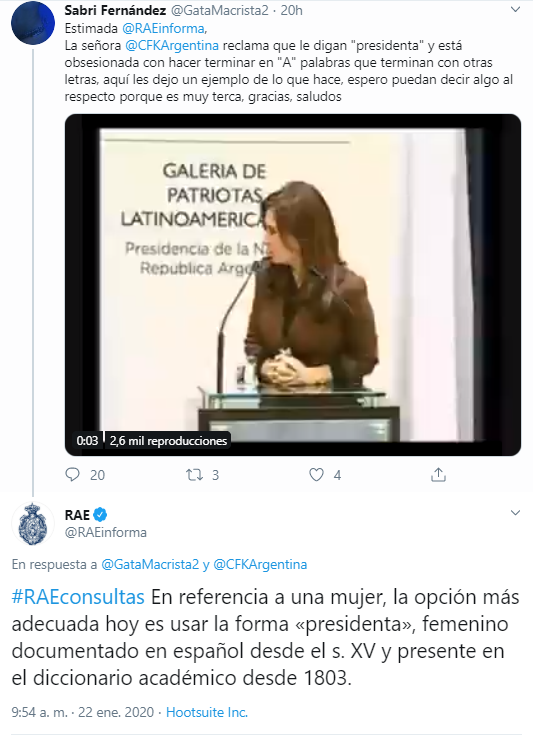Open Sabri Fernández's profile avatar

(x=33, y=23)
